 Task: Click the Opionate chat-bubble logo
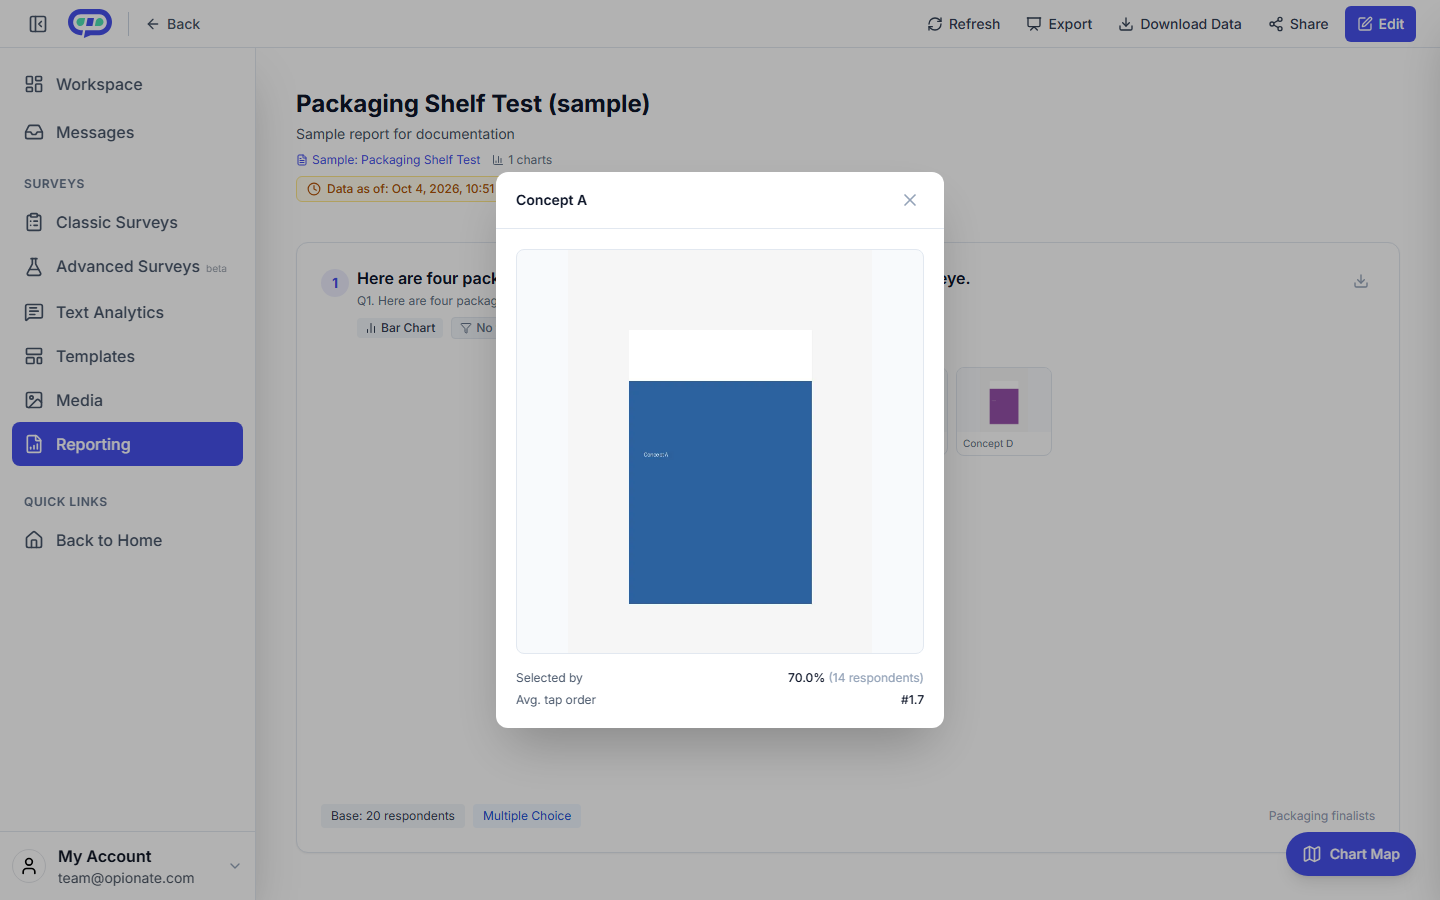90,23
